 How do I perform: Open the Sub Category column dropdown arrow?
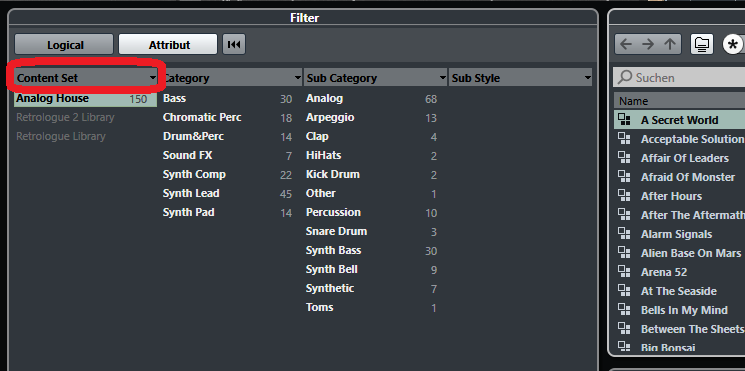[442, 77]
